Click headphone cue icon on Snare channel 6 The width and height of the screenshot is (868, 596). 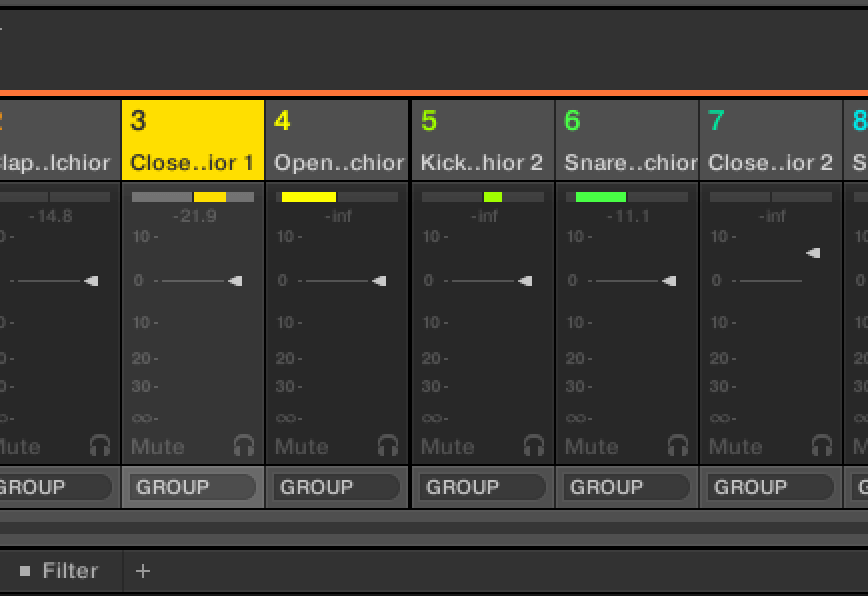[x=678, y=445]
